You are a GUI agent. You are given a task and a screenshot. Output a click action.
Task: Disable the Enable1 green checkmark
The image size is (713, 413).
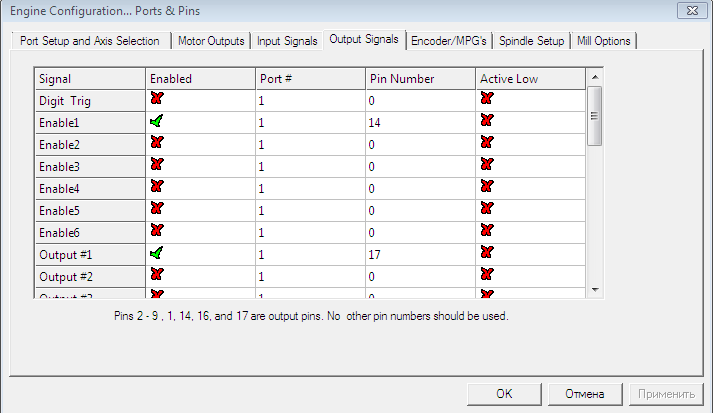(x=156, y=121)
